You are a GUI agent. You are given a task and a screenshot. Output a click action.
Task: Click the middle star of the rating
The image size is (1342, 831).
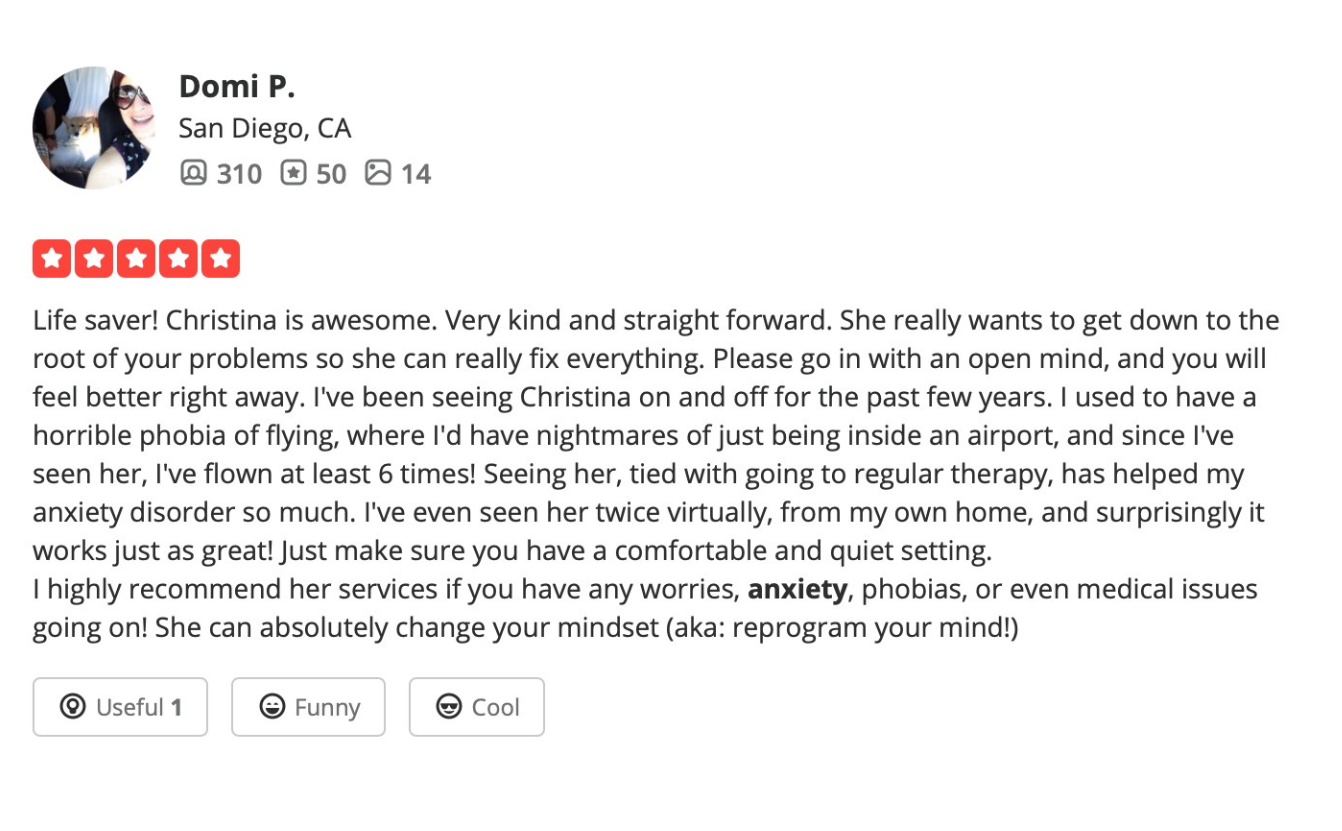tap(136, 257)
